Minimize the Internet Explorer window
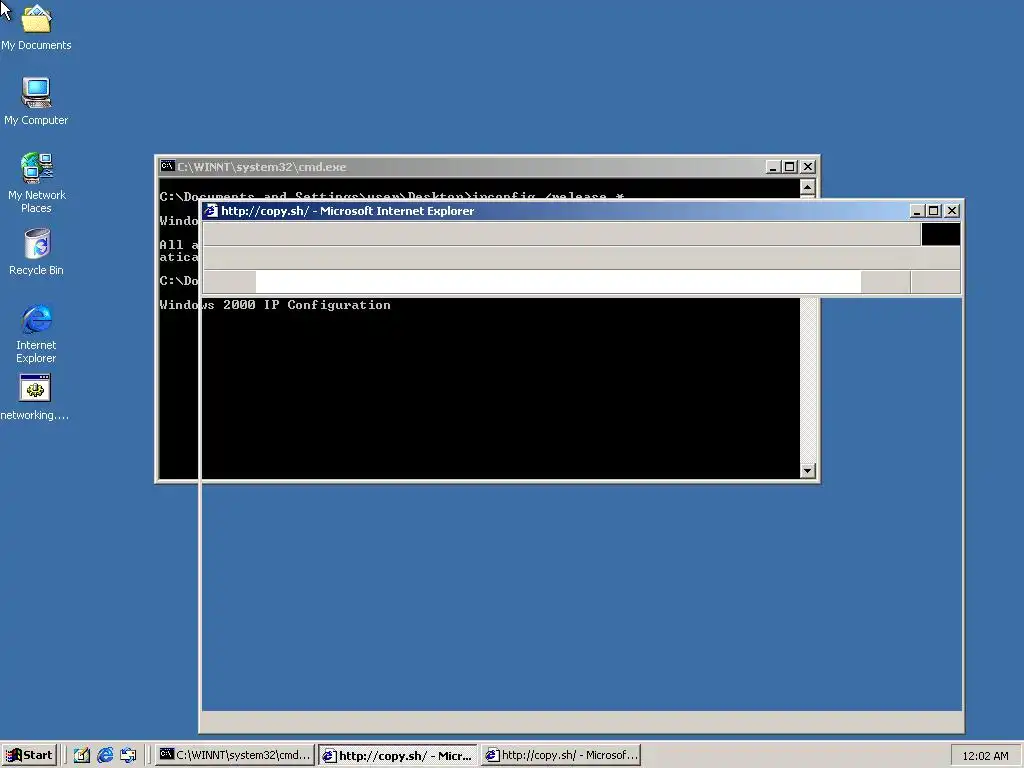The image size is (1024, 768). pyautogui.click(x=917, y=210)
